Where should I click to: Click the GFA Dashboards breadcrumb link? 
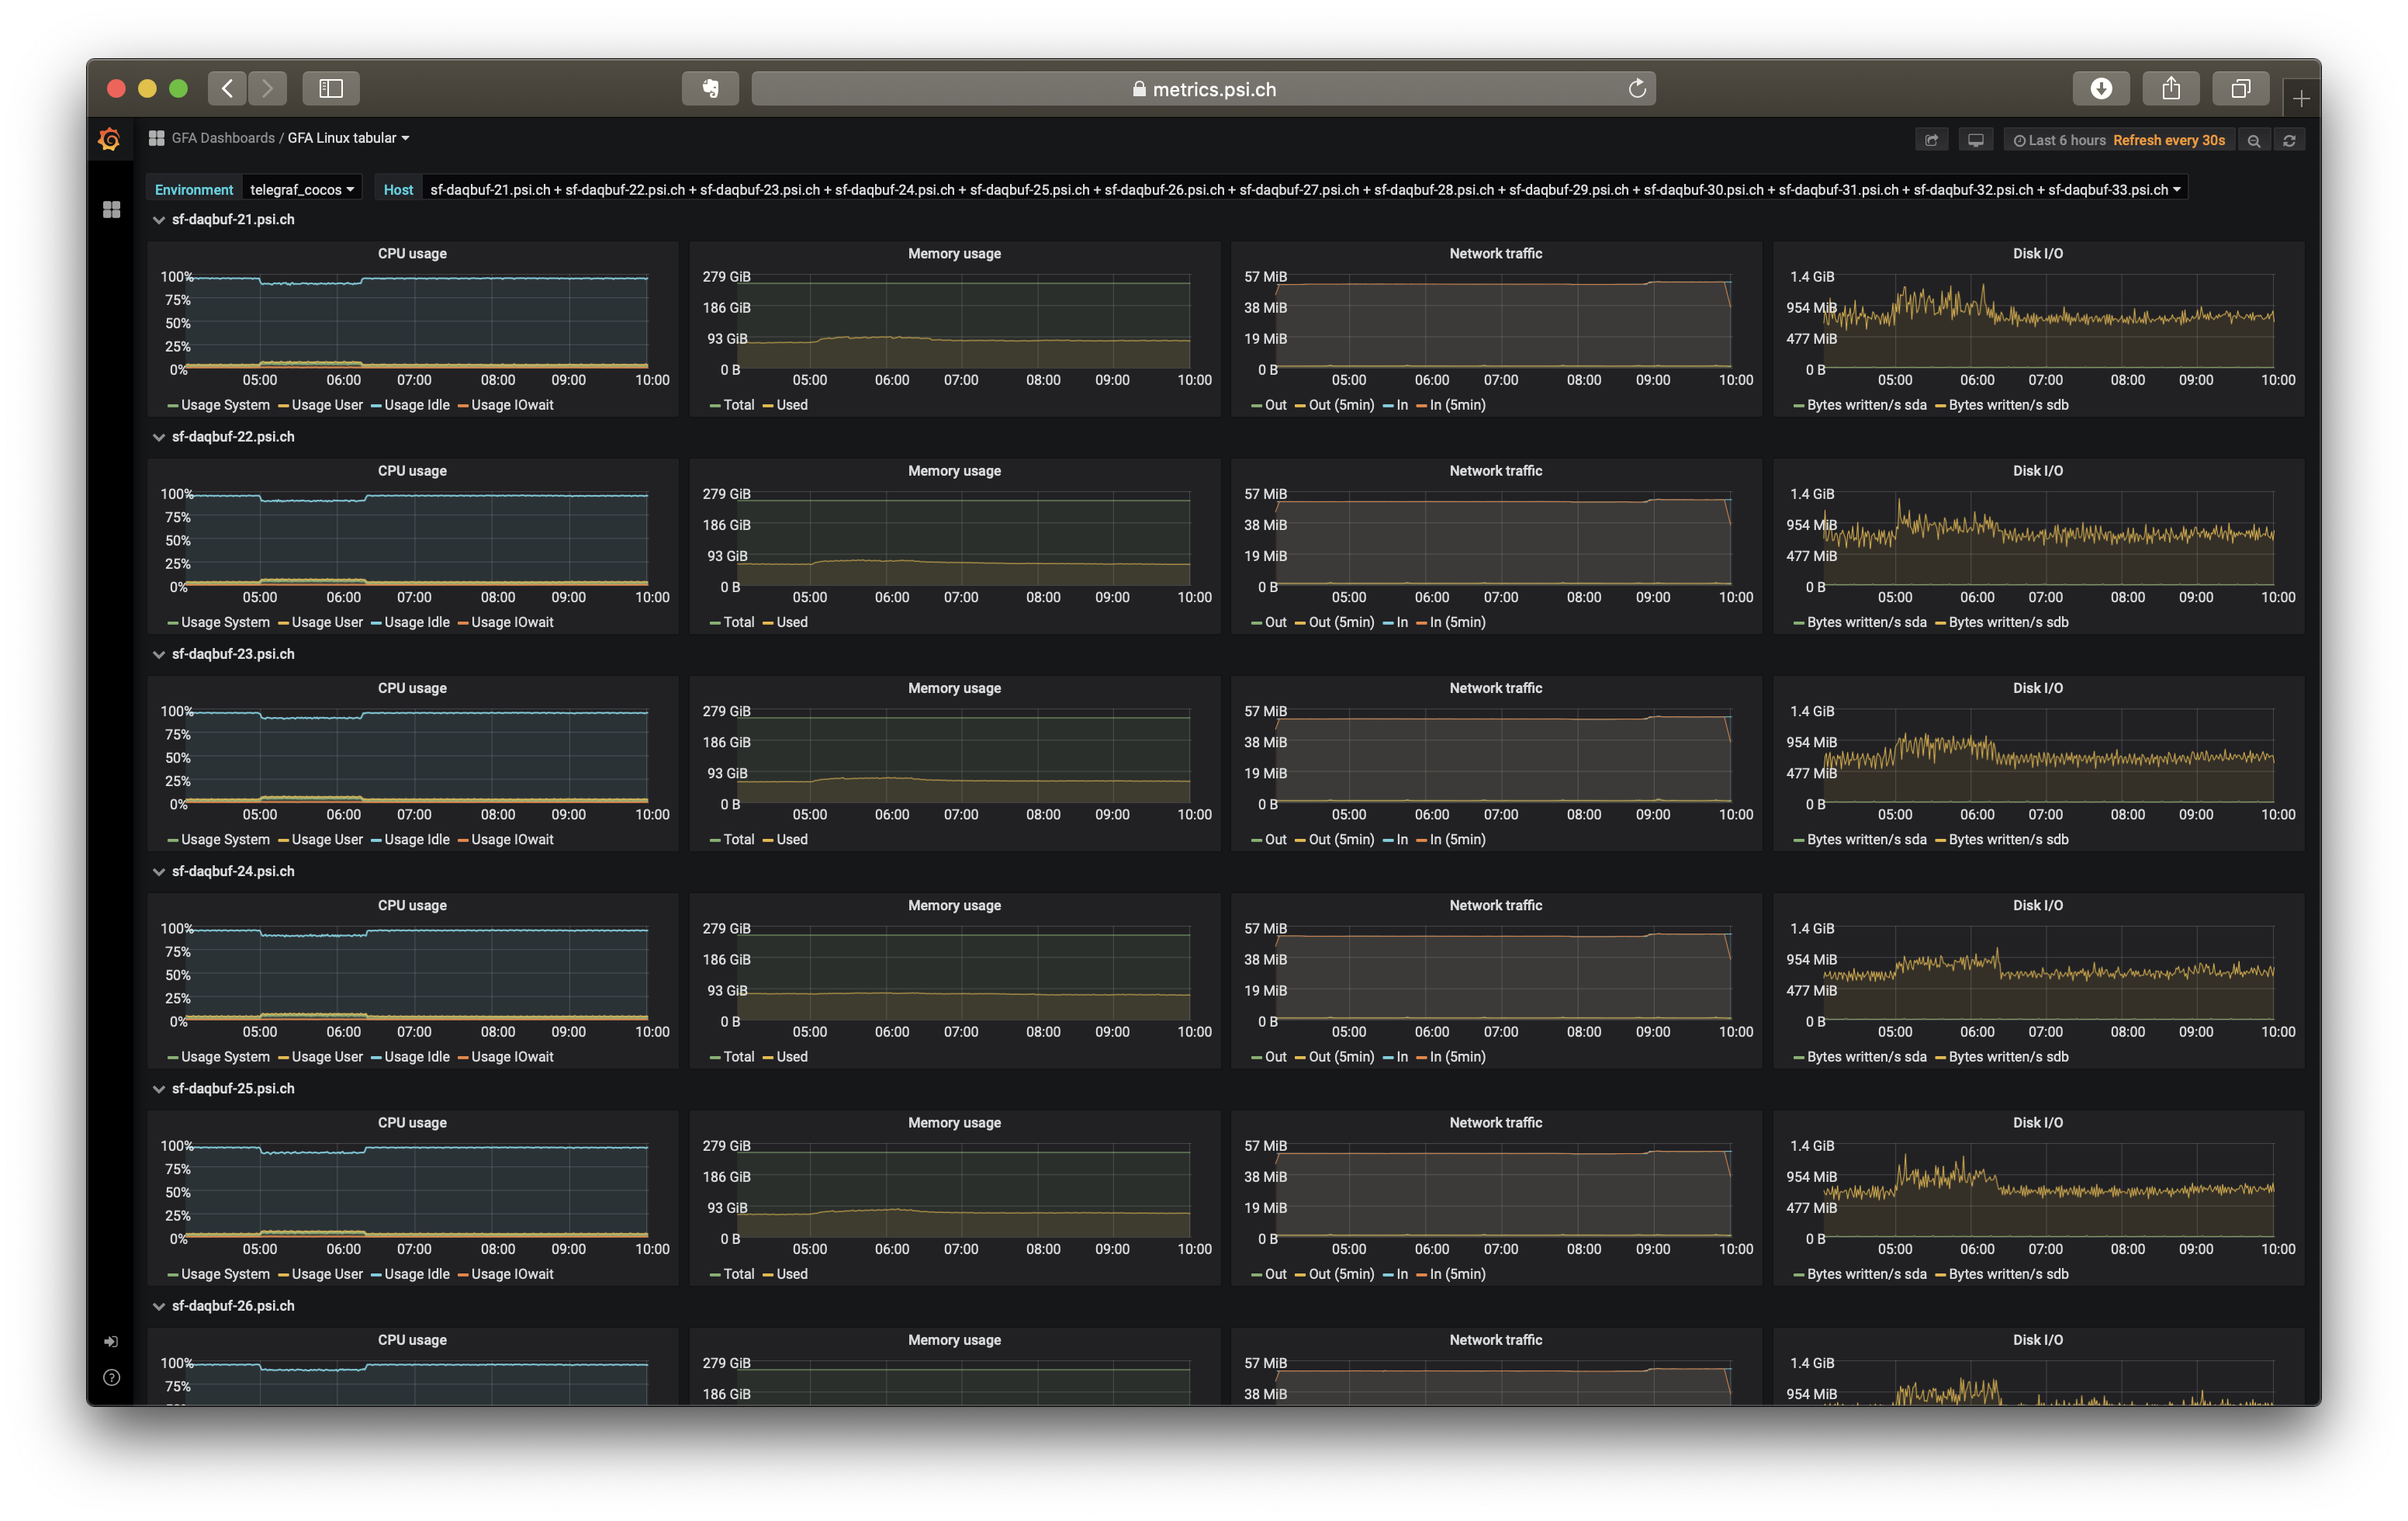pos(222,138)
